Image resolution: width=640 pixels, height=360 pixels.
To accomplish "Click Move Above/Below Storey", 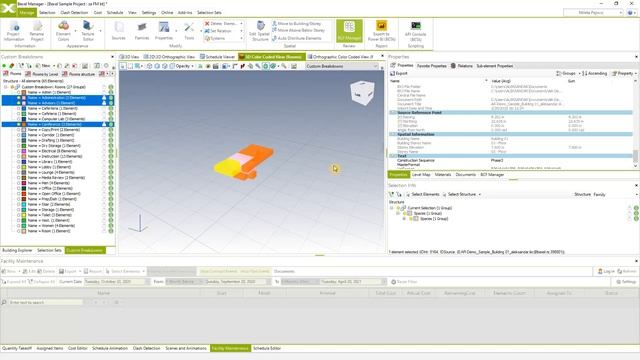I will pyautogui.click(x=298, y=31).
